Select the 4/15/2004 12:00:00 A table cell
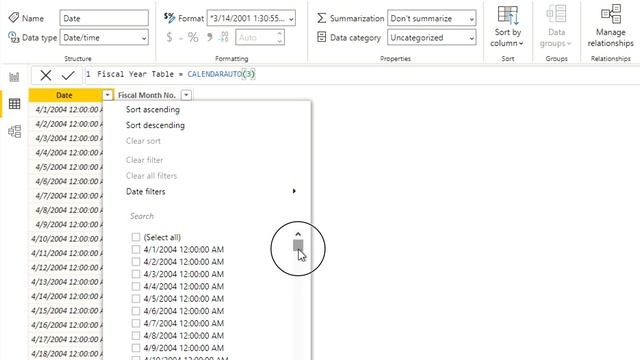The height and width of the screenshot is (360, 640). 66,311
